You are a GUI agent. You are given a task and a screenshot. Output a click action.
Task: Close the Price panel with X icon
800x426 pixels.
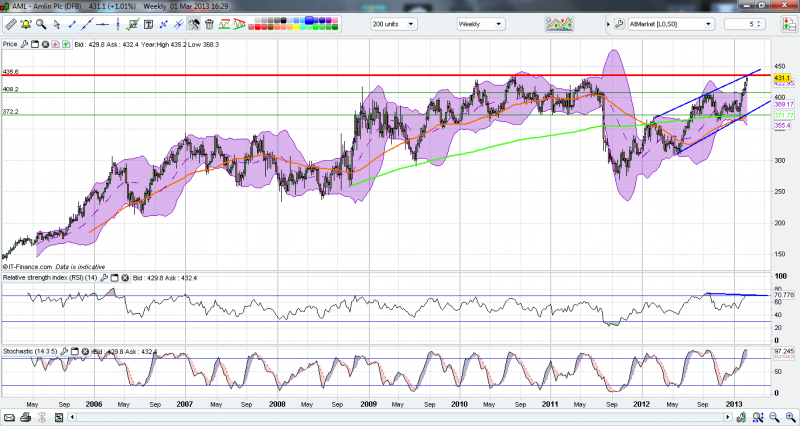point(45,45)
